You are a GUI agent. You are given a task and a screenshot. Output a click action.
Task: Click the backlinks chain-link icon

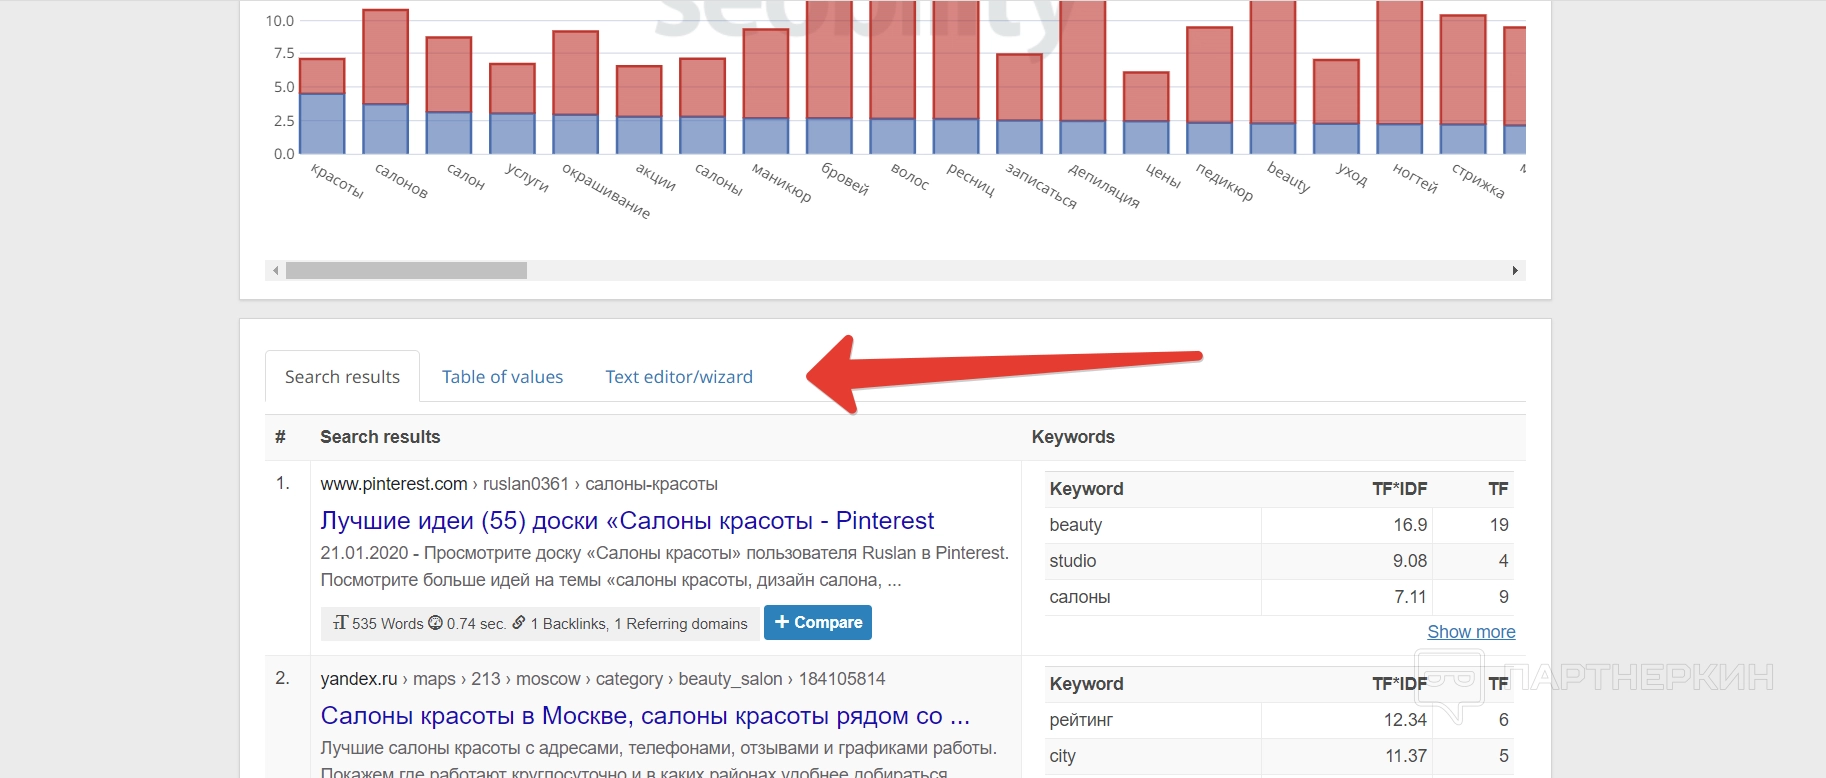coord(518,623)
